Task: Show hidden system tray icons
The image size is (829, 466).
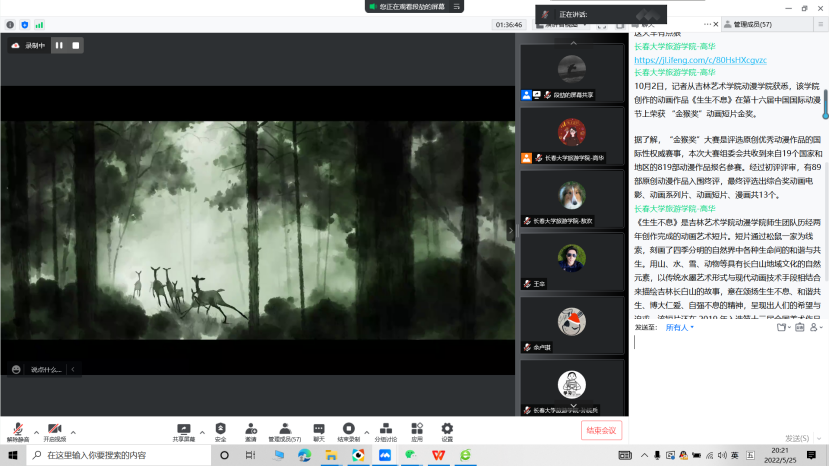Action: pyautogui.click(x=644, y=455)
